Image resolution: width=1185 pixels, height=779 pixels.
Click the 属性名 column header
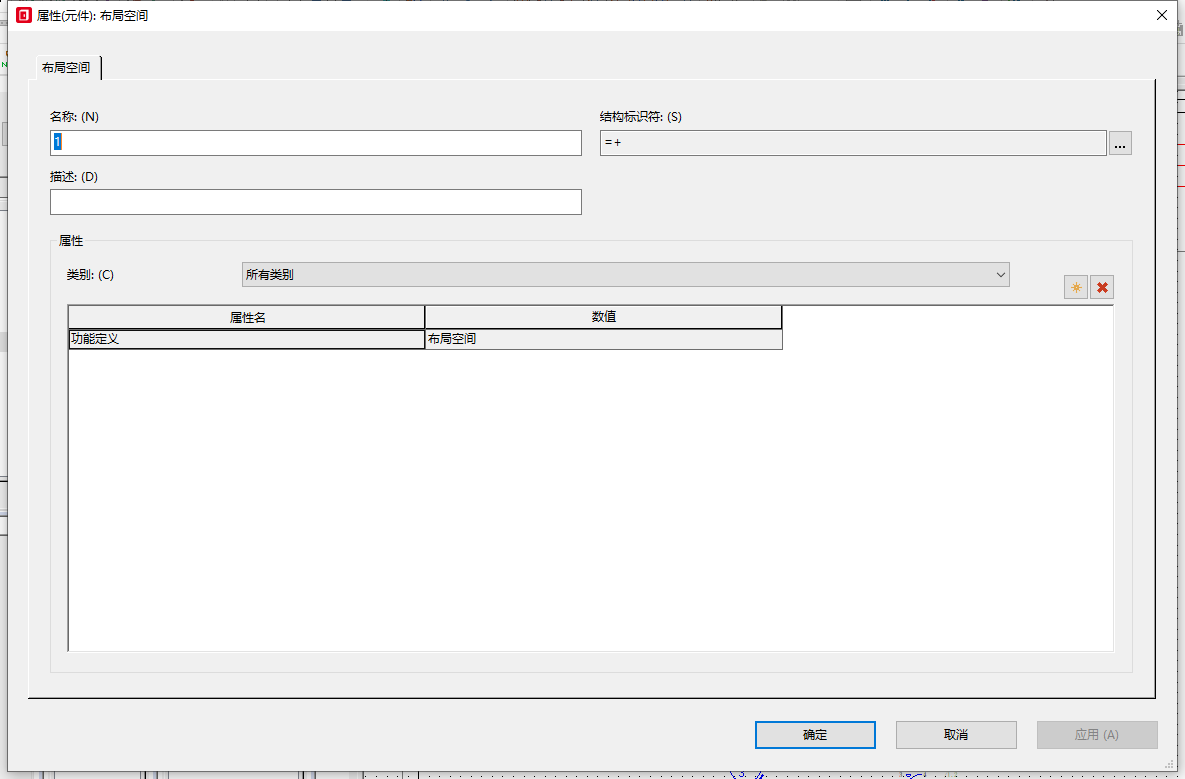tap(246, 317)
